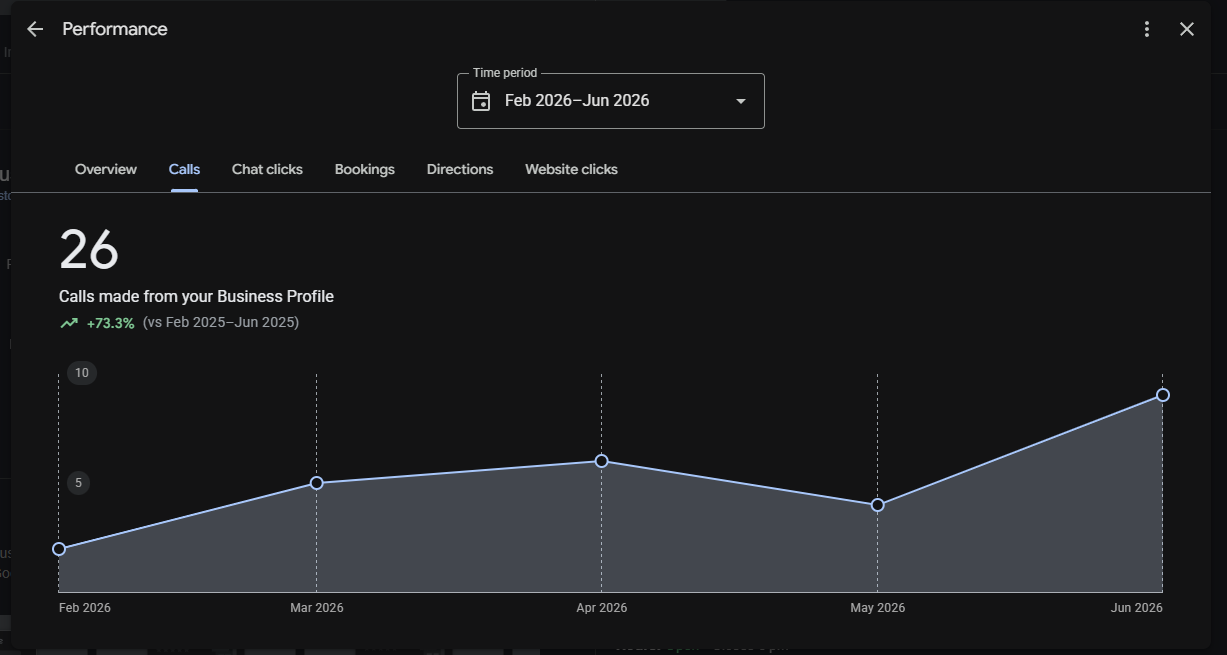The height and width of the screenshot is (655, 1227).
Task: Close the Performance panel with the X
Action: (1187, 29)
